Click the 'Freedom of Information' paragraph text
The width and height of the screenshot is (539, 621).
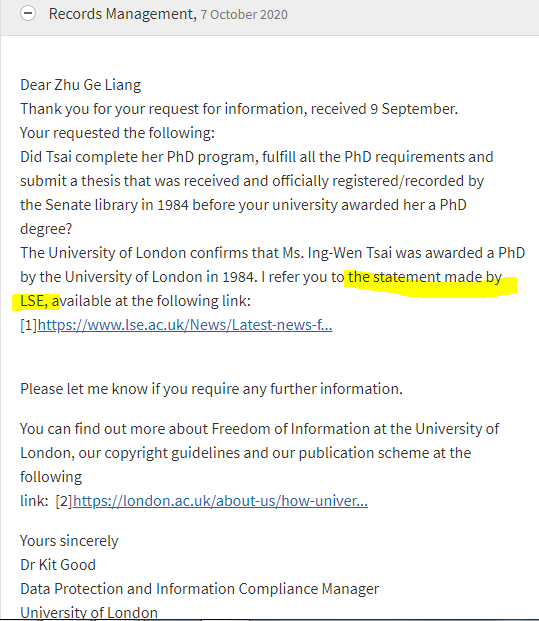coord(259,453)
